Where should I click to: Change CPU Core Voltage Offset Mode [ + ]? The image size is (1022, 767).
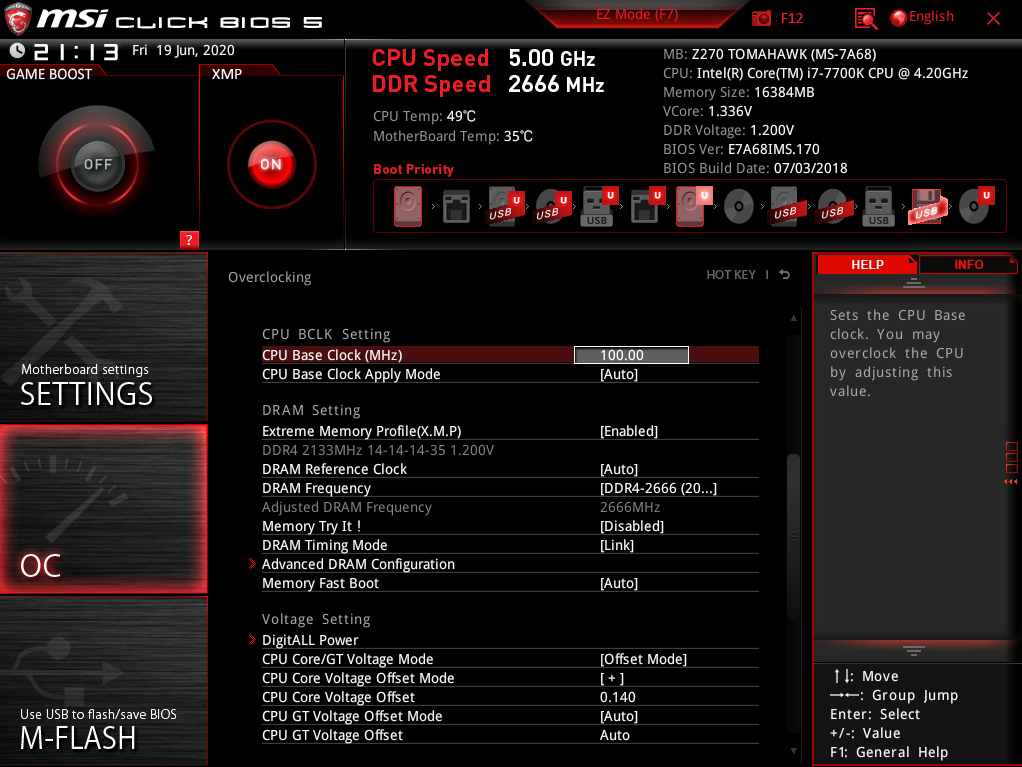pos(510,678)
